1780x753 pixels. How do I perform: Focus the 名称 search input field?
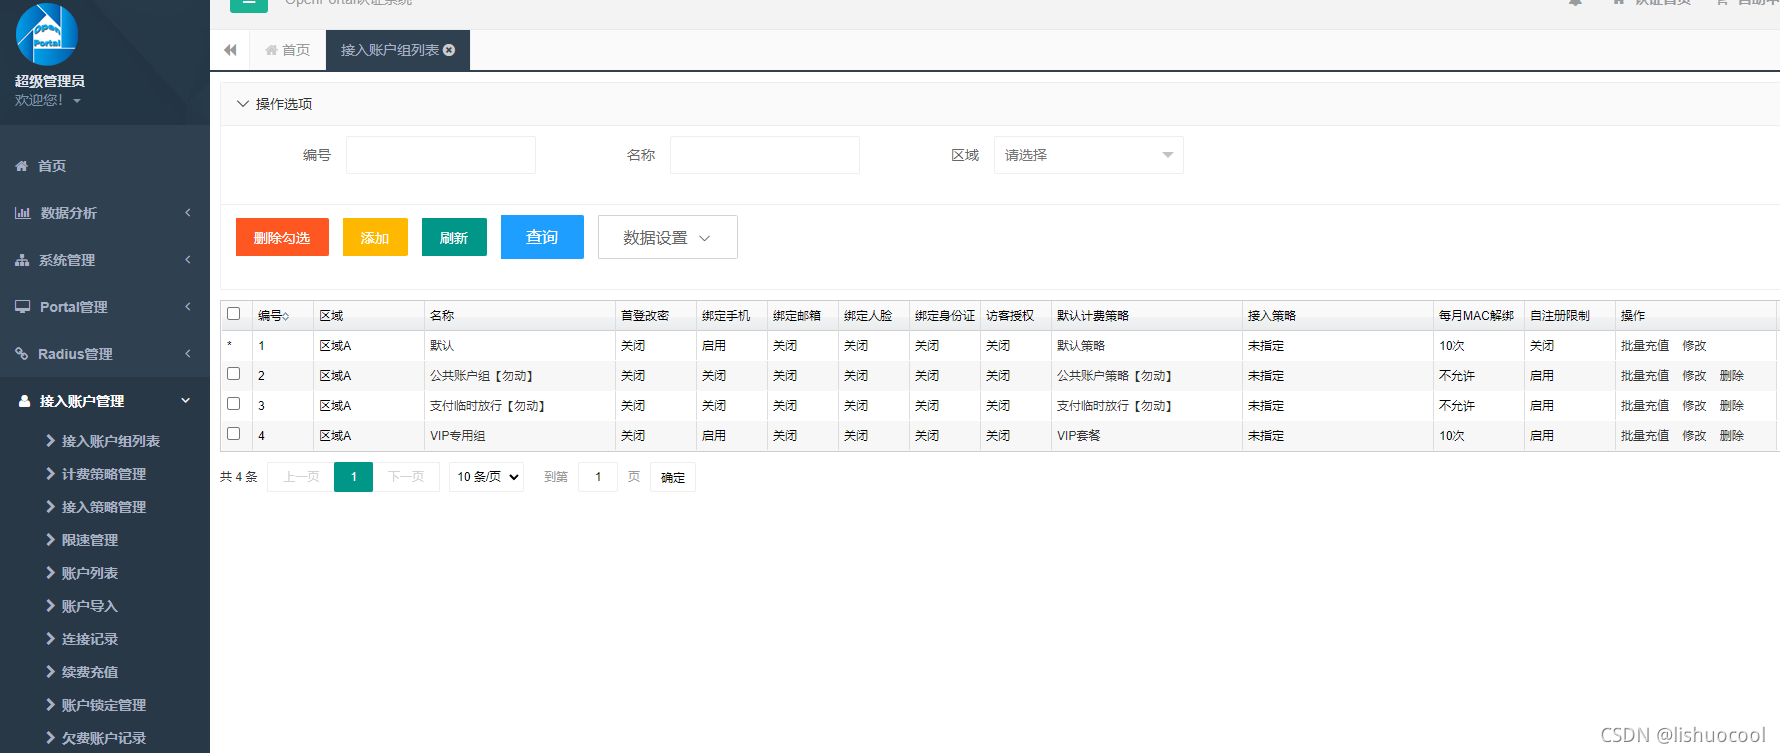tap(765, 155)
